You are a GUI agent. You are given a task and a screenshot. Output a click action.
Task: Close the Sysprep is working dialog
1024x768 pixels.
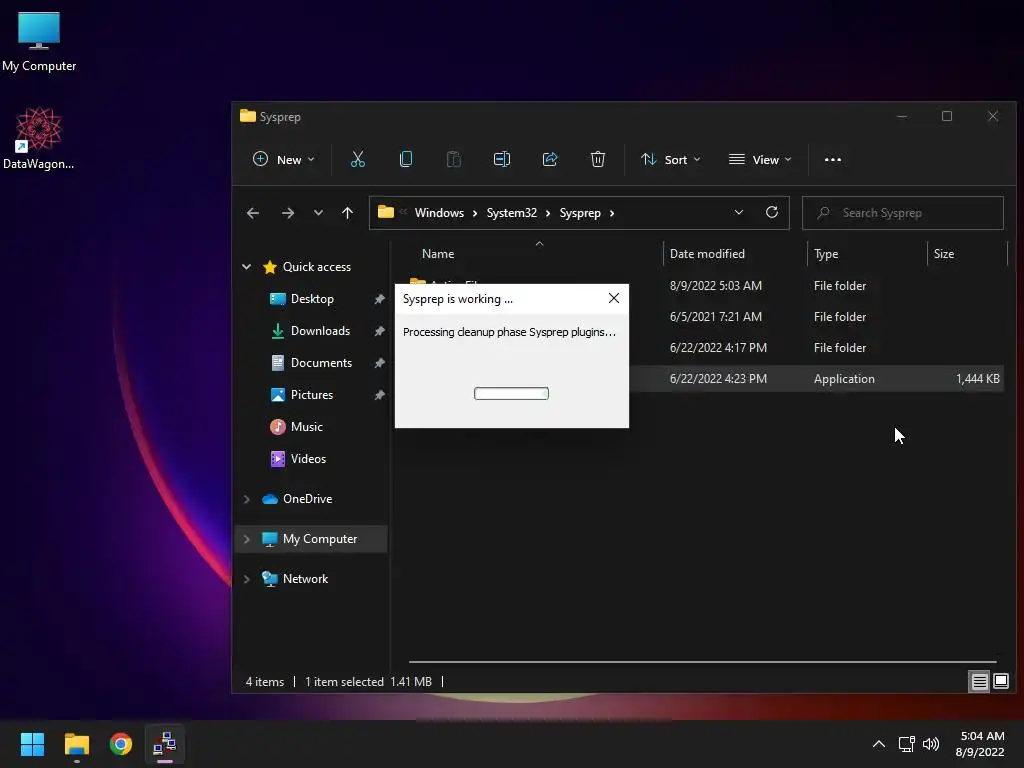pyautogui.click(x=614, y=298)
